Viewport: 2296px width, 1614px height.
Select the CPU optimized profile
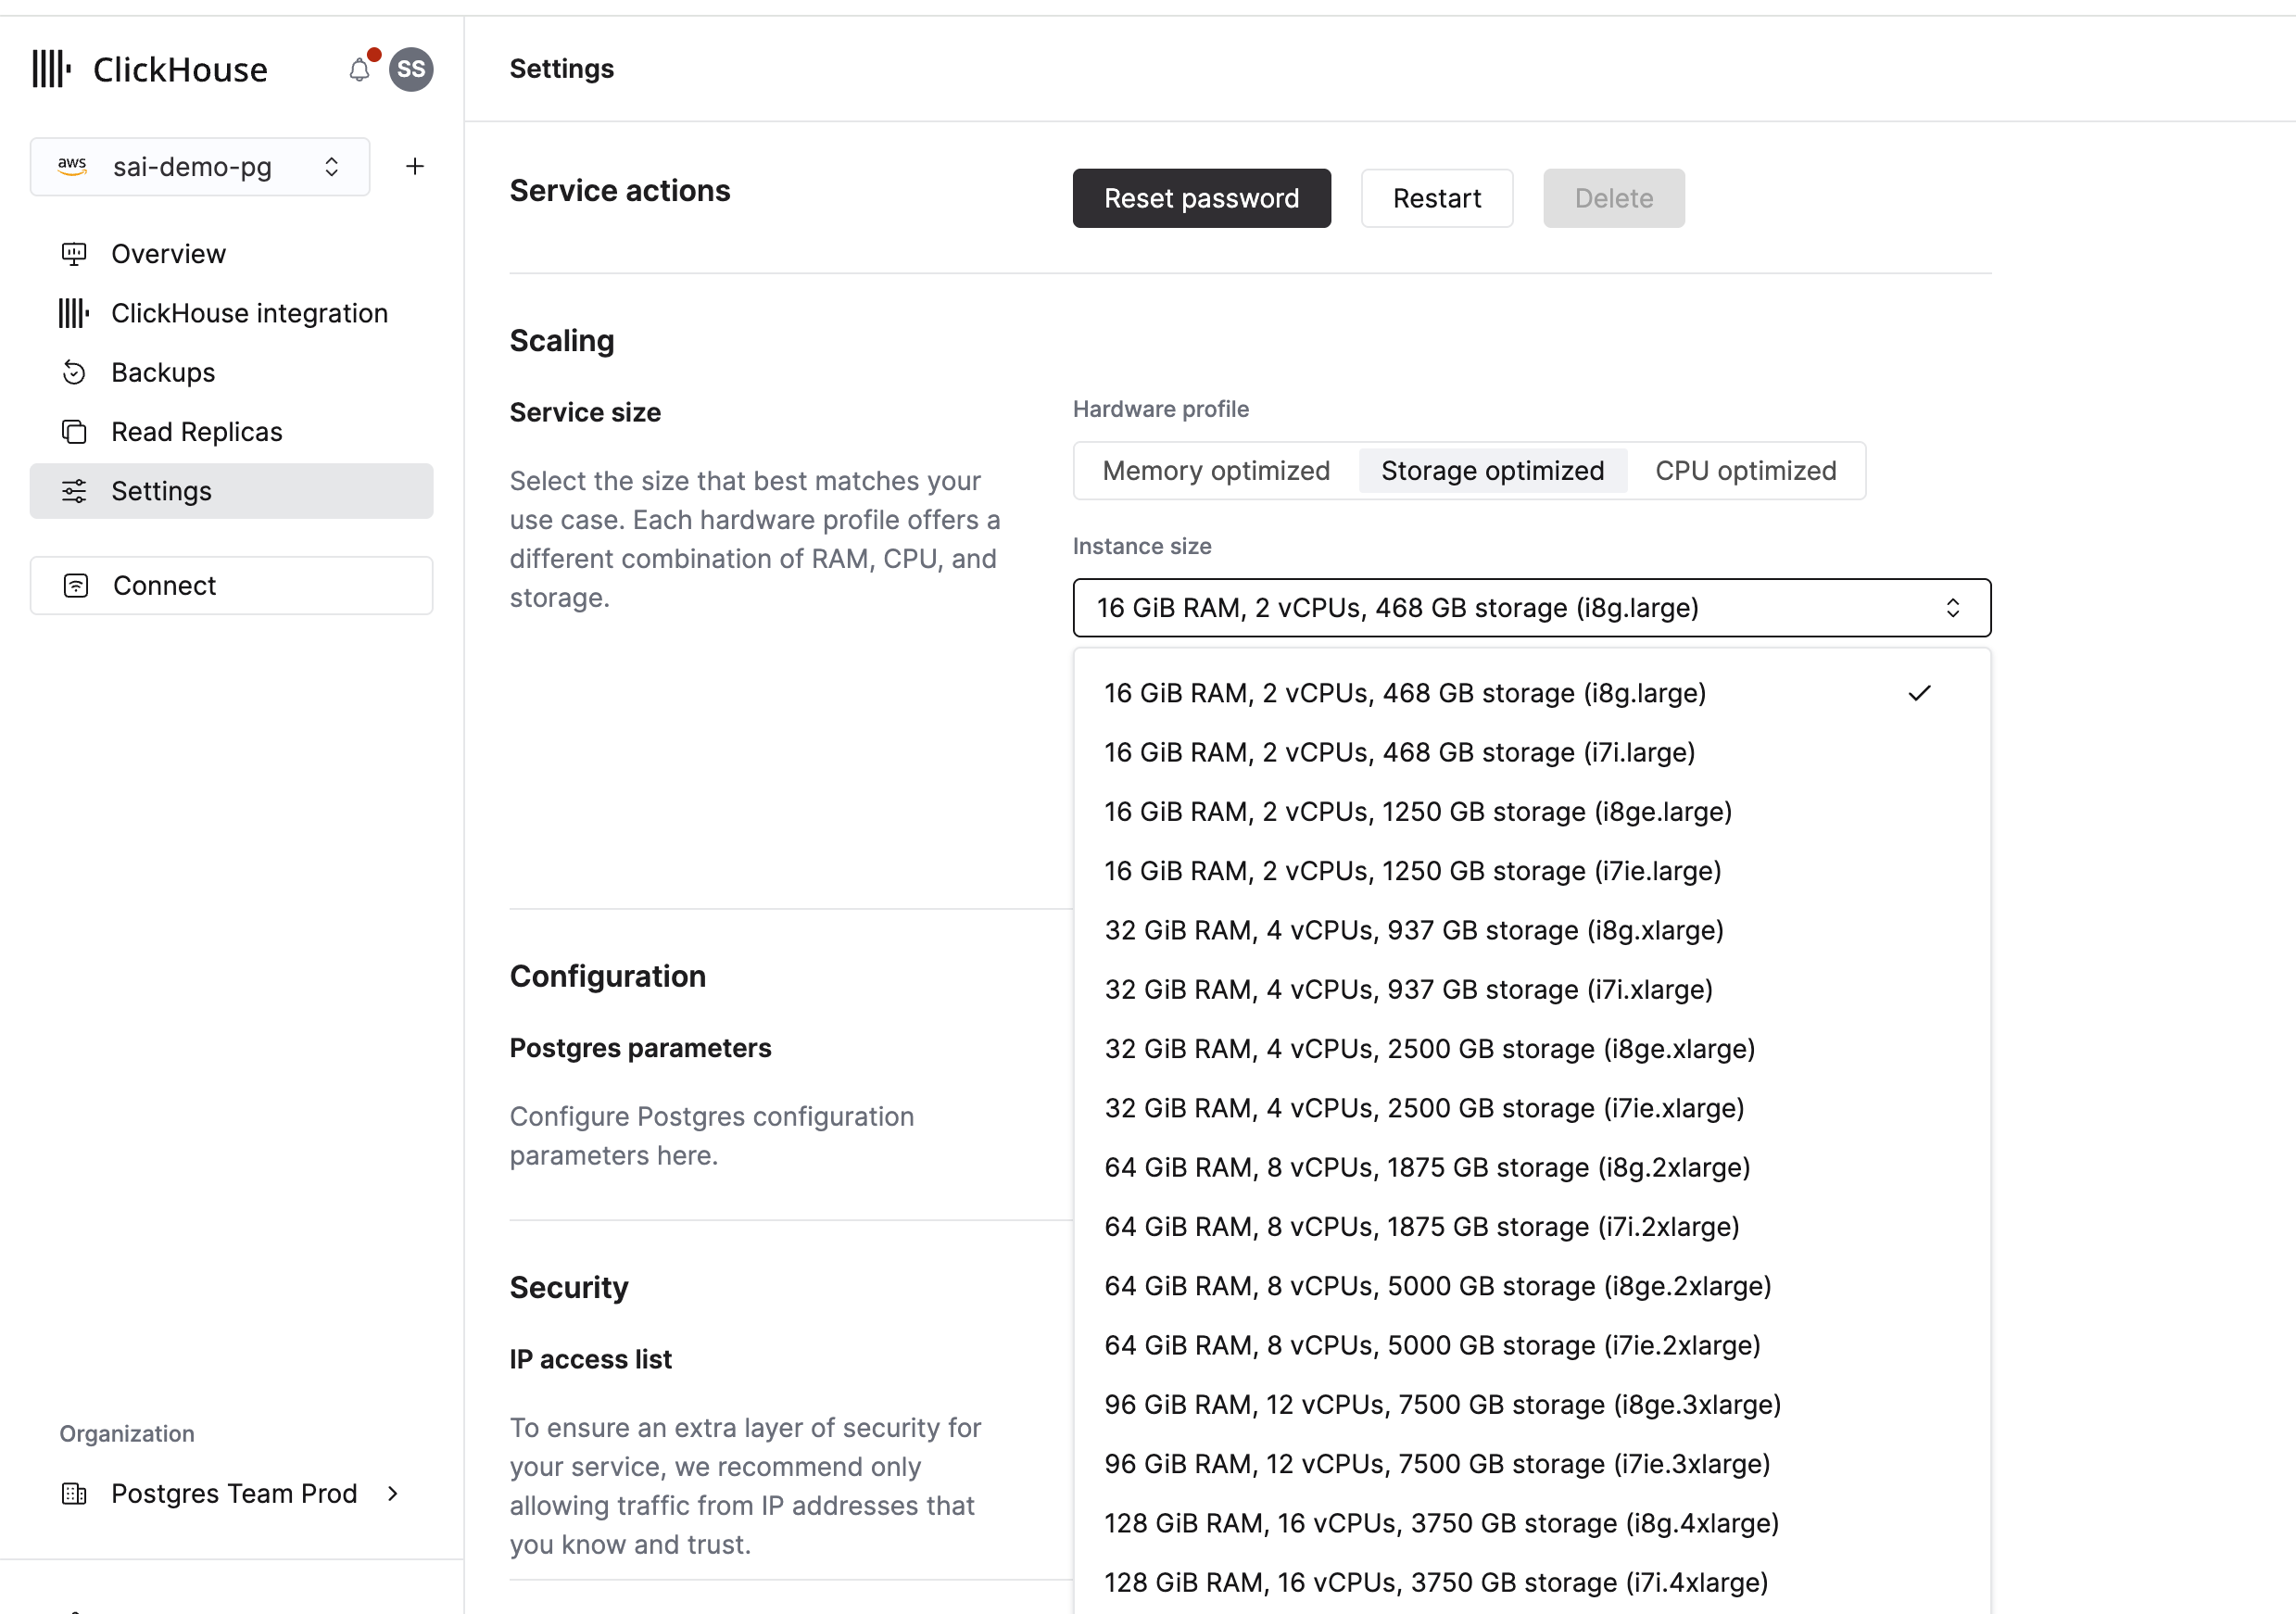click(x=1745, y=470)
